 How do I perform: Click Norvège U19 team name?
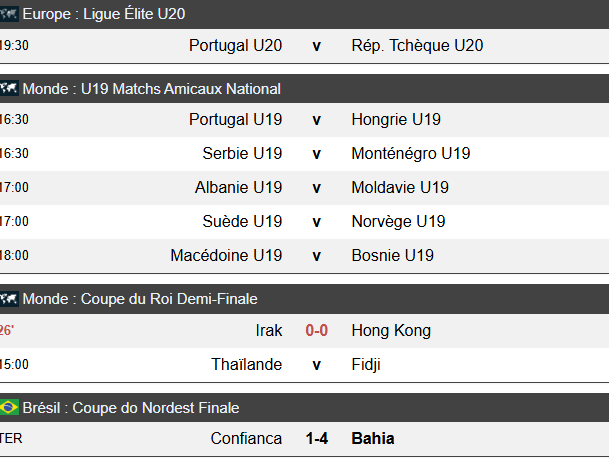(x=399, y=222)
